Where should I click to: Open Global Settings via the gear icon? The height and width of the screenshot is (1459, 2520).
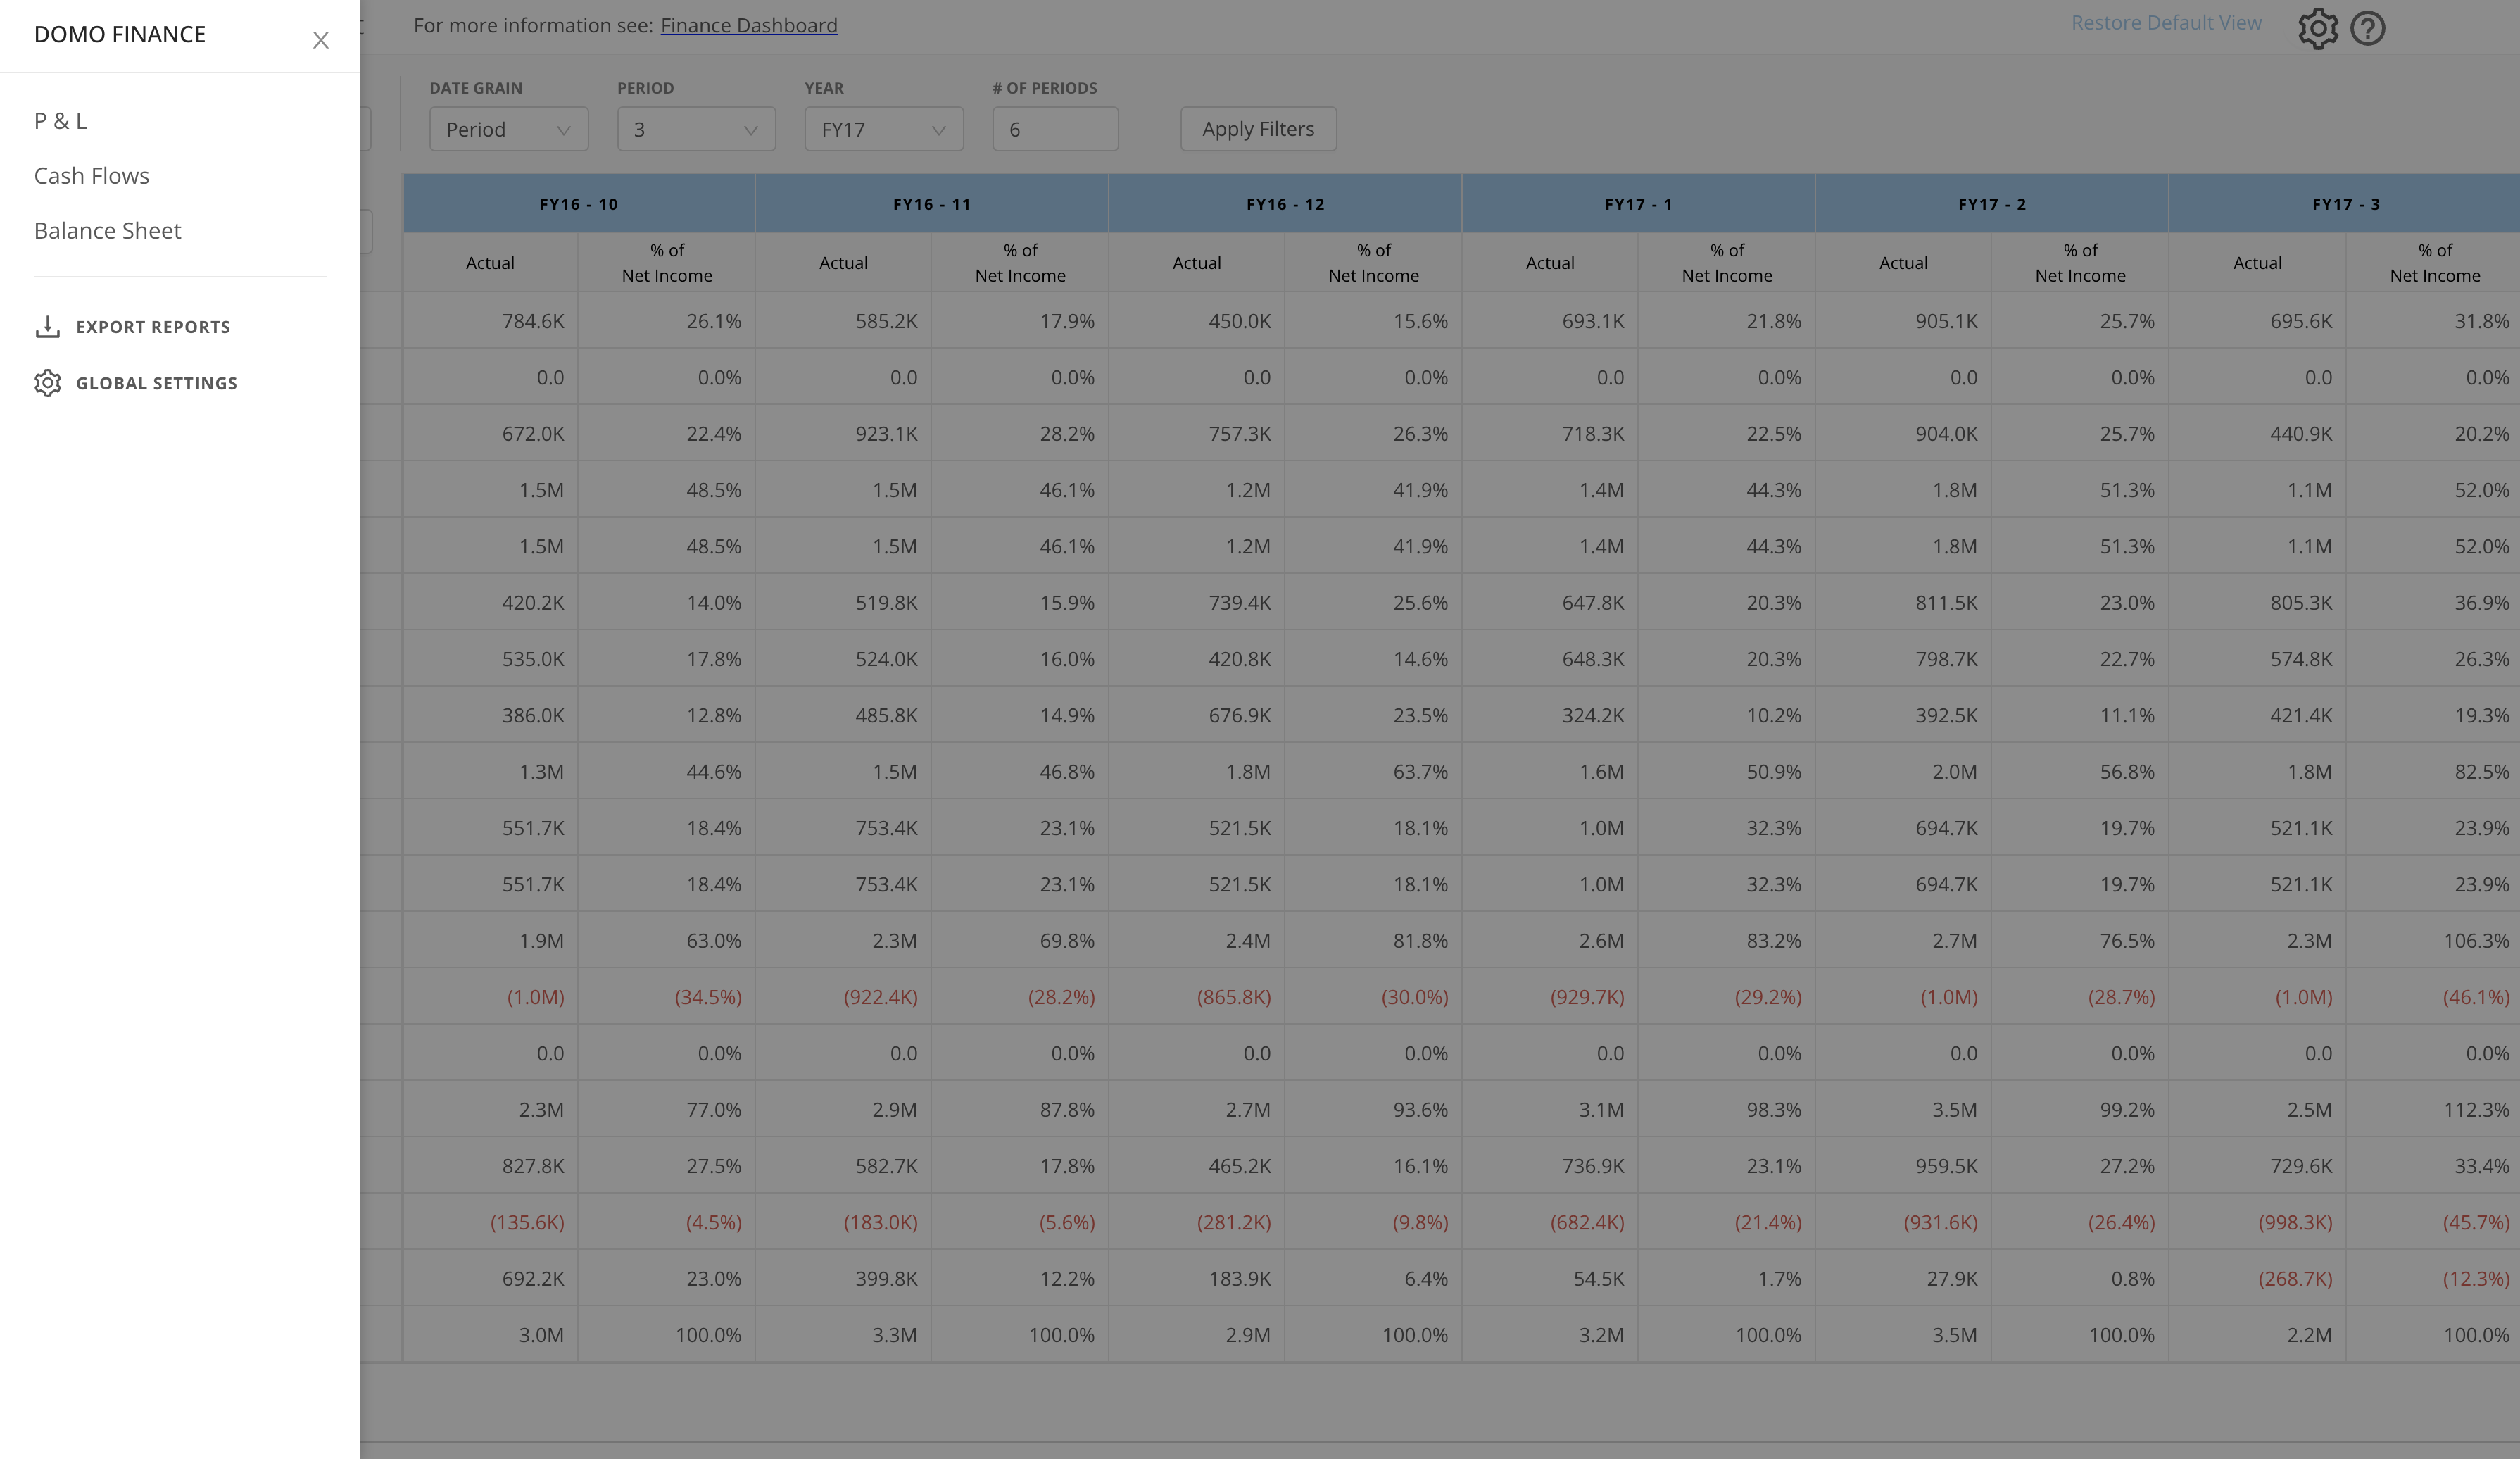[48, 383]
